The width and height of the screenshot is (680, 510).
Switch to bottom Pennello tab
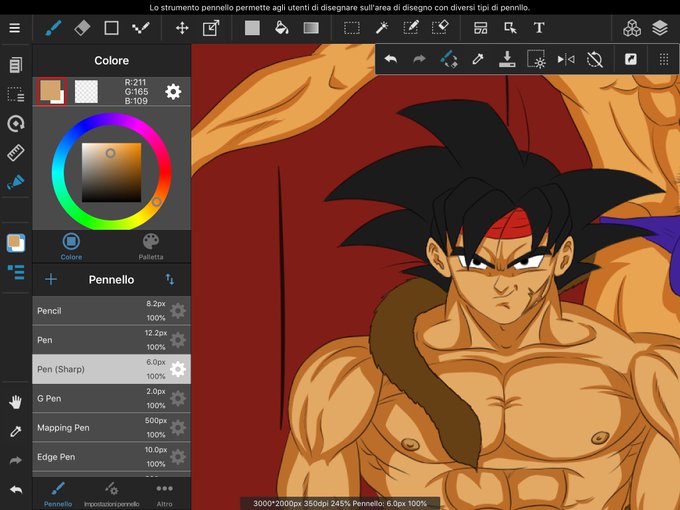click(x=58, y=494)
